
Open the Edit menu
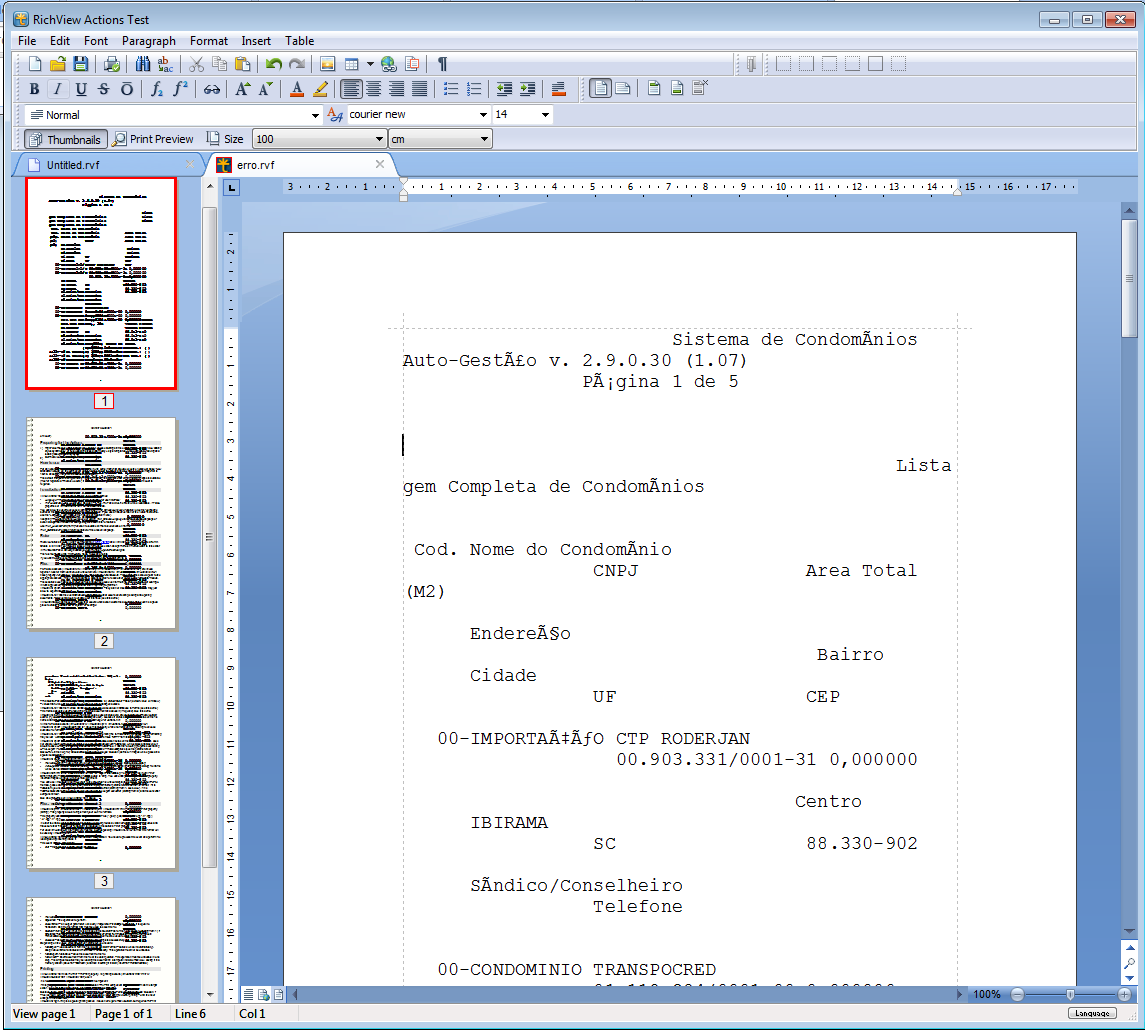click(x=60, y=41)
